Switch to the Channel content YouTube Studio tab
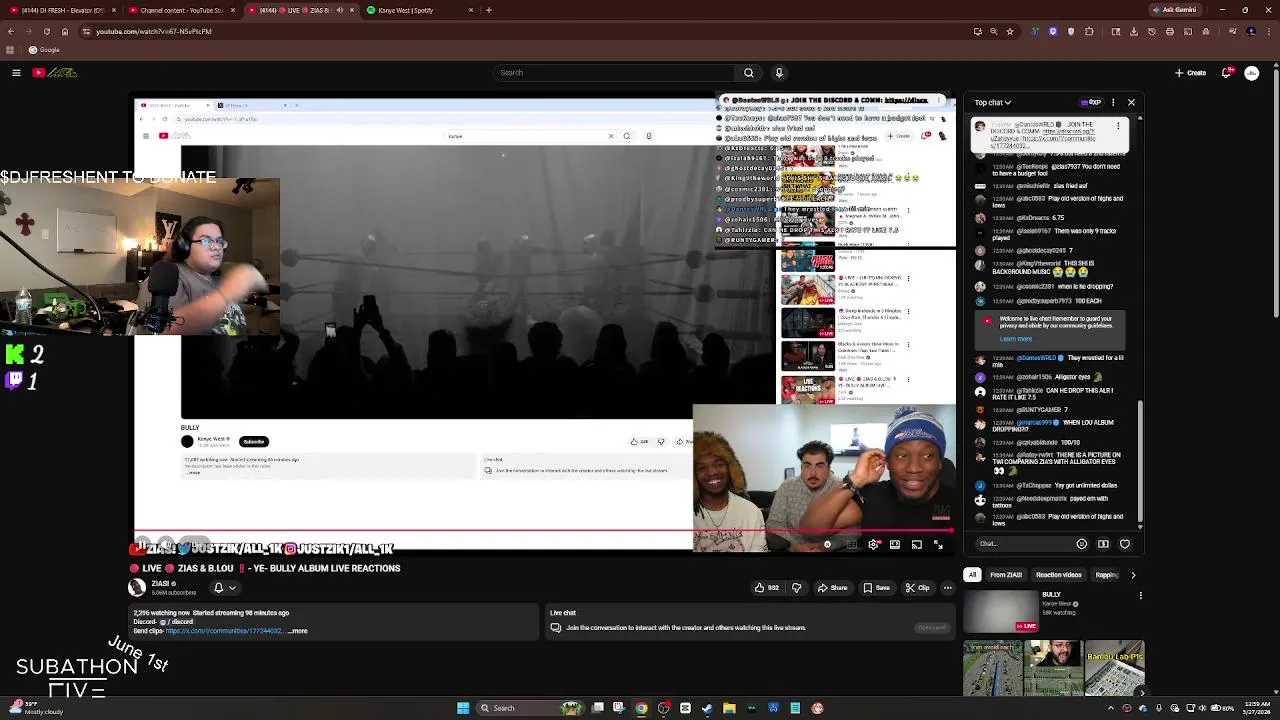This screenshot has height=720, width=1280. click(x=182, y=10)
